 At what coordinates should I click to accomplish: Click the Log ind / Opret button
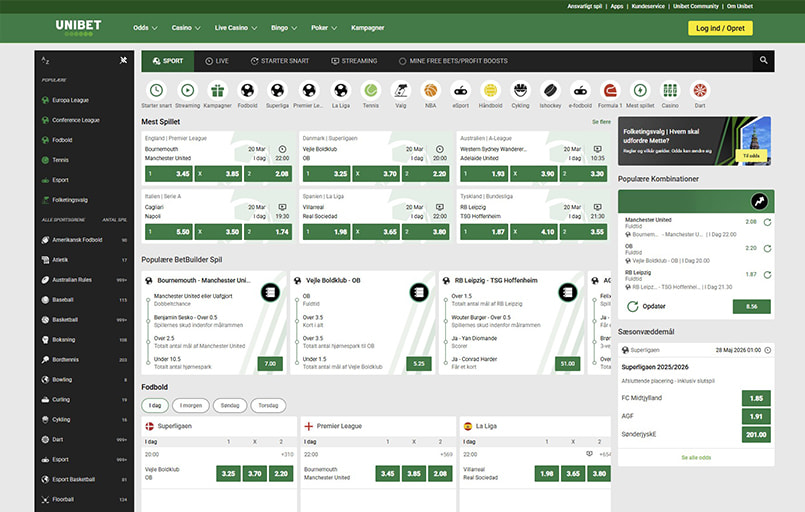tap(720, 28)
